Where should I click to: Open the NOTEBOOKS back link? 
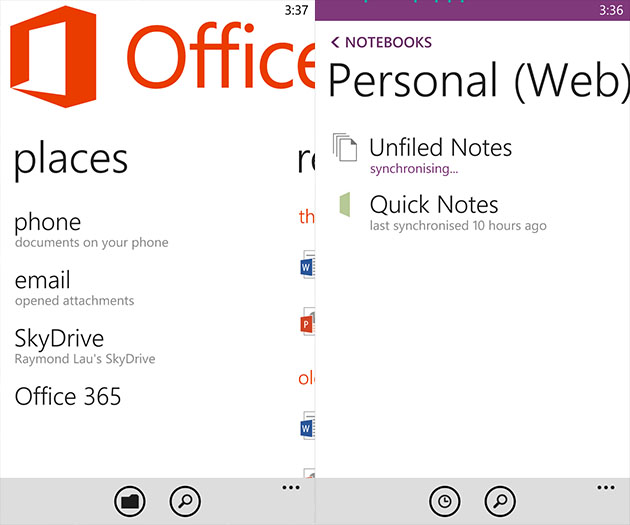tap(381, 42)
